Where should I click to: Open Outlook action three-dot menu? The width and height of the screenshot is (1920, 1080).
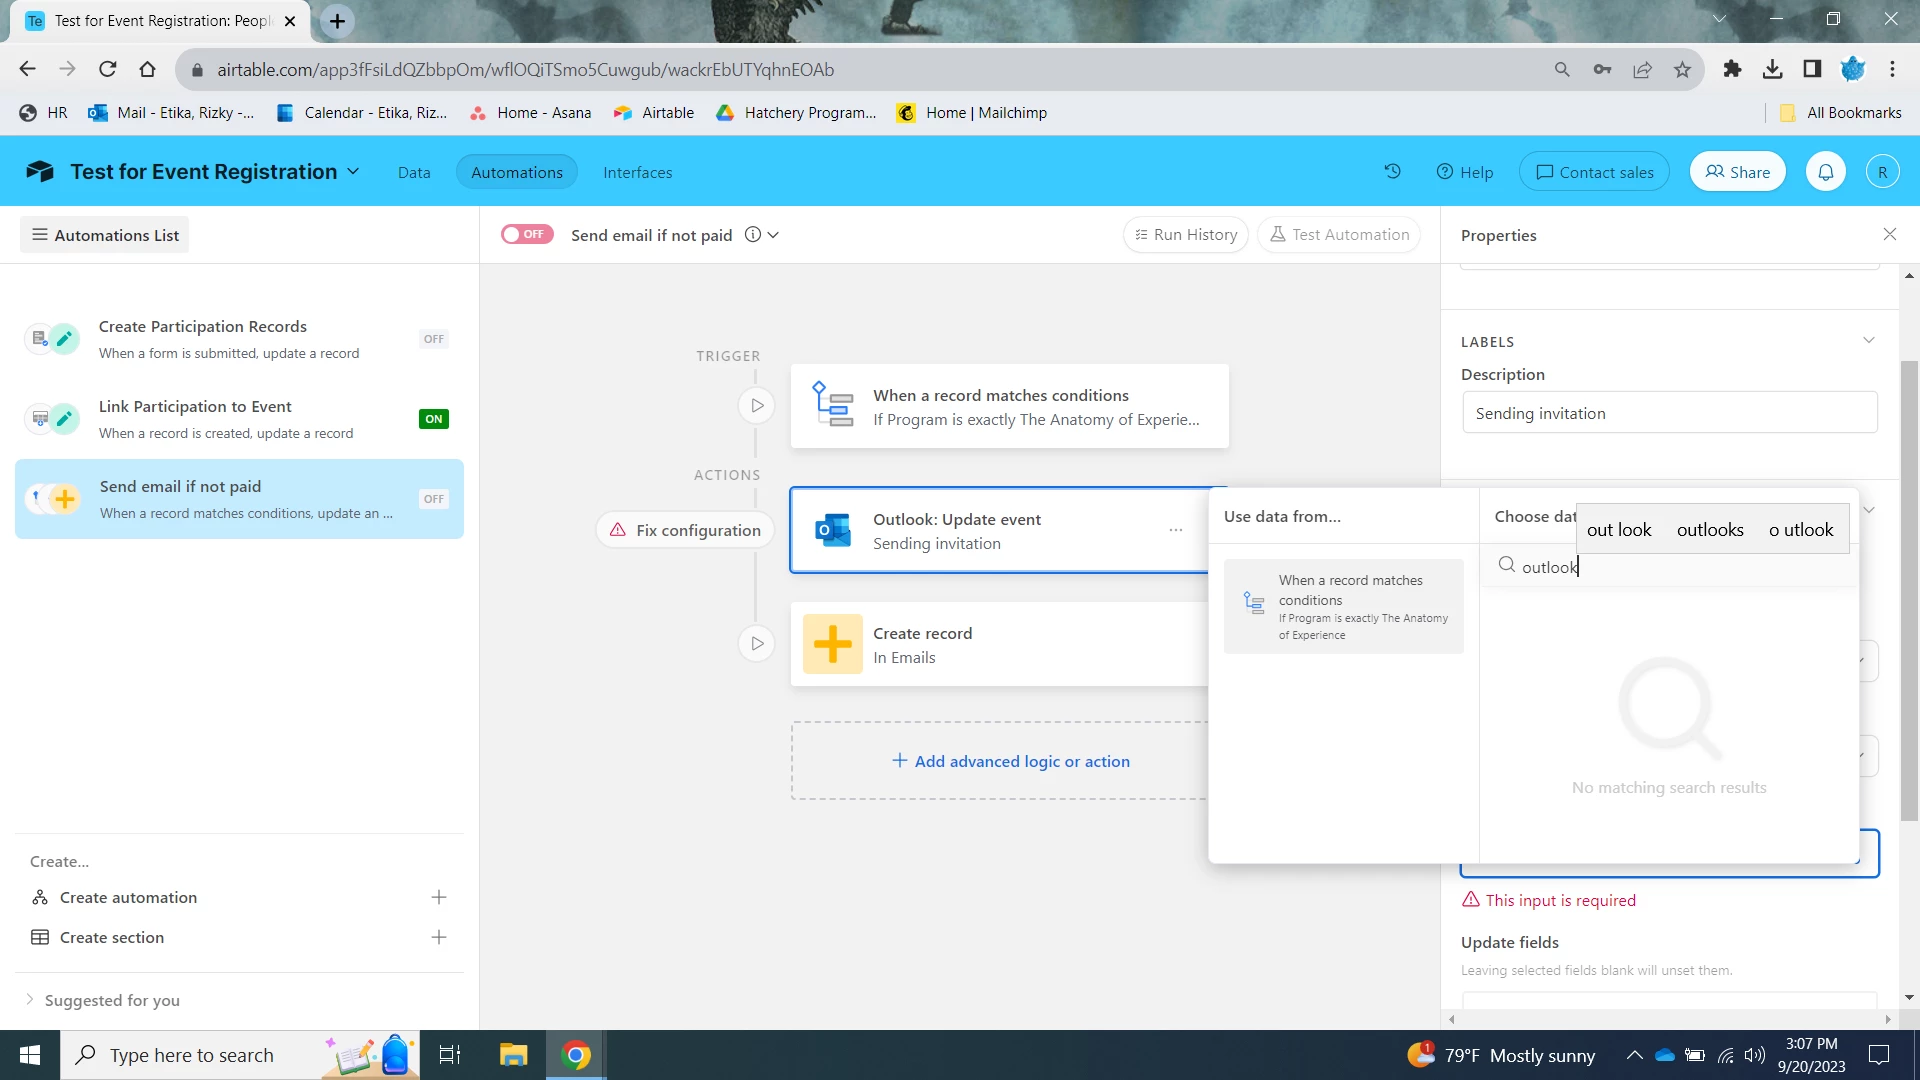coord(1175,530)
